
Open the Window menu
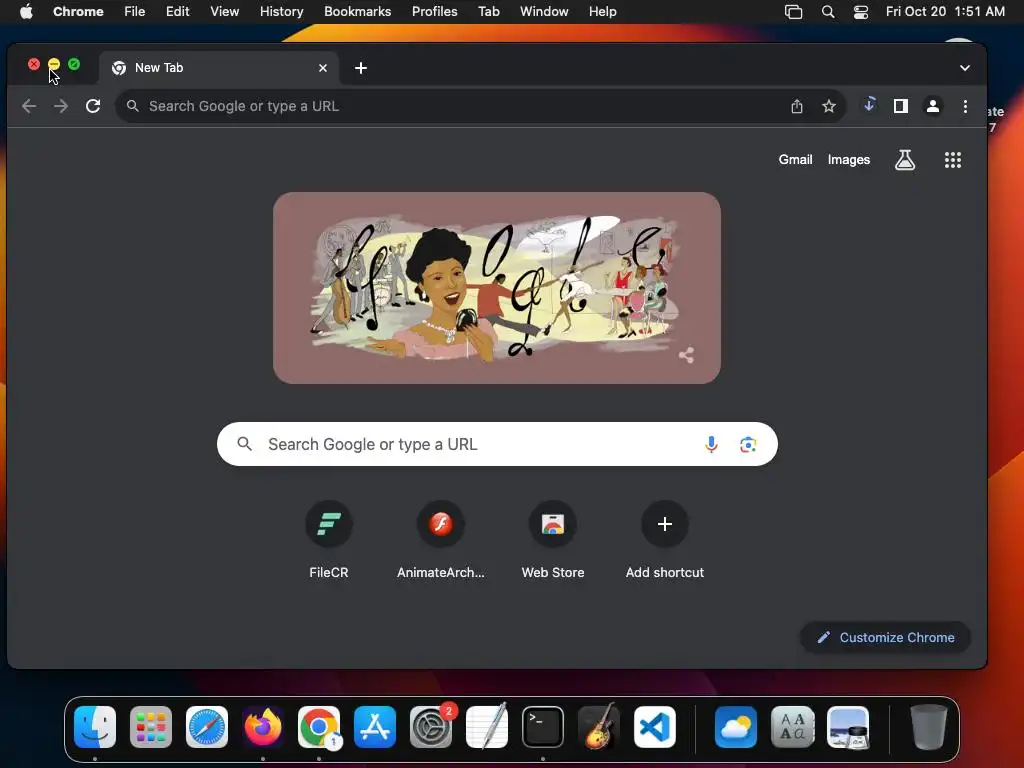tap(544, 11)
